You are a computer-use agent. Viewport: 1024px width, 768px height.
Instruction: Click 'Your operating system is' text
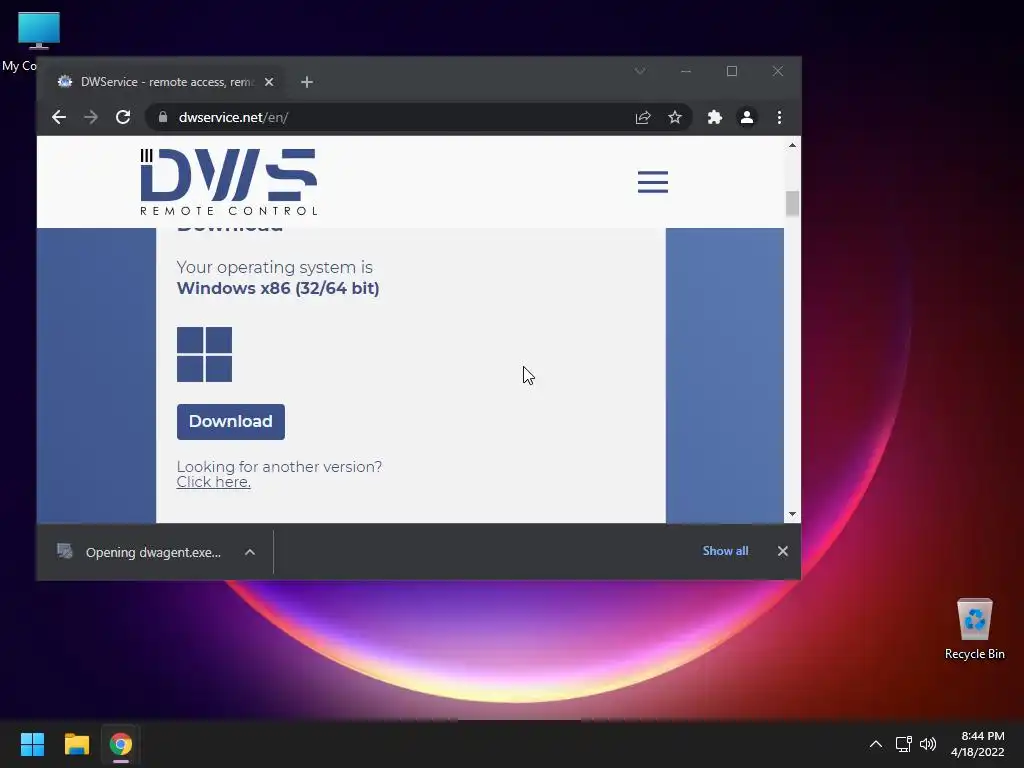tap(274, 268)
